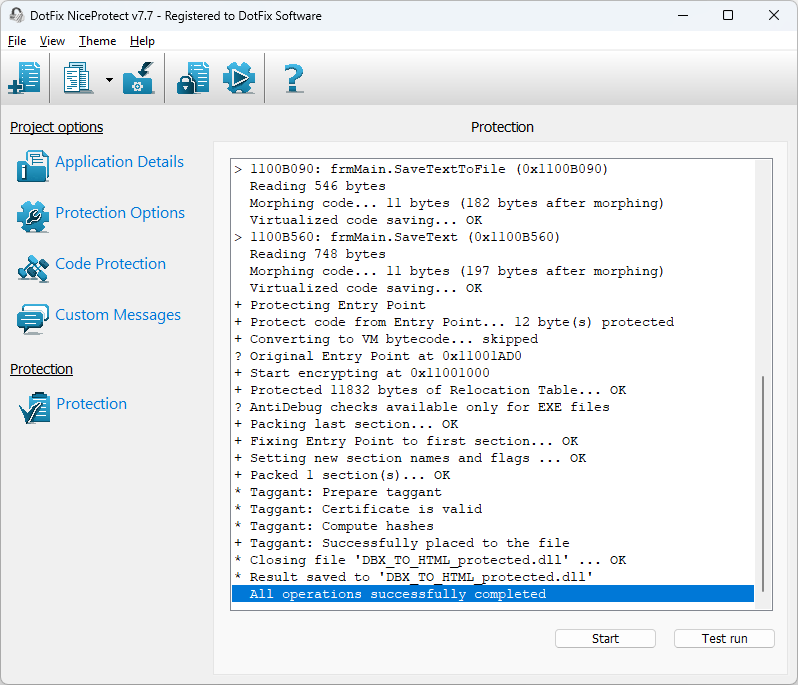Image resolution: width=798 pixels, height=685 pixels.
Task: Select 'Protecting Entry Point' log line
Action: tap(493, 305)
